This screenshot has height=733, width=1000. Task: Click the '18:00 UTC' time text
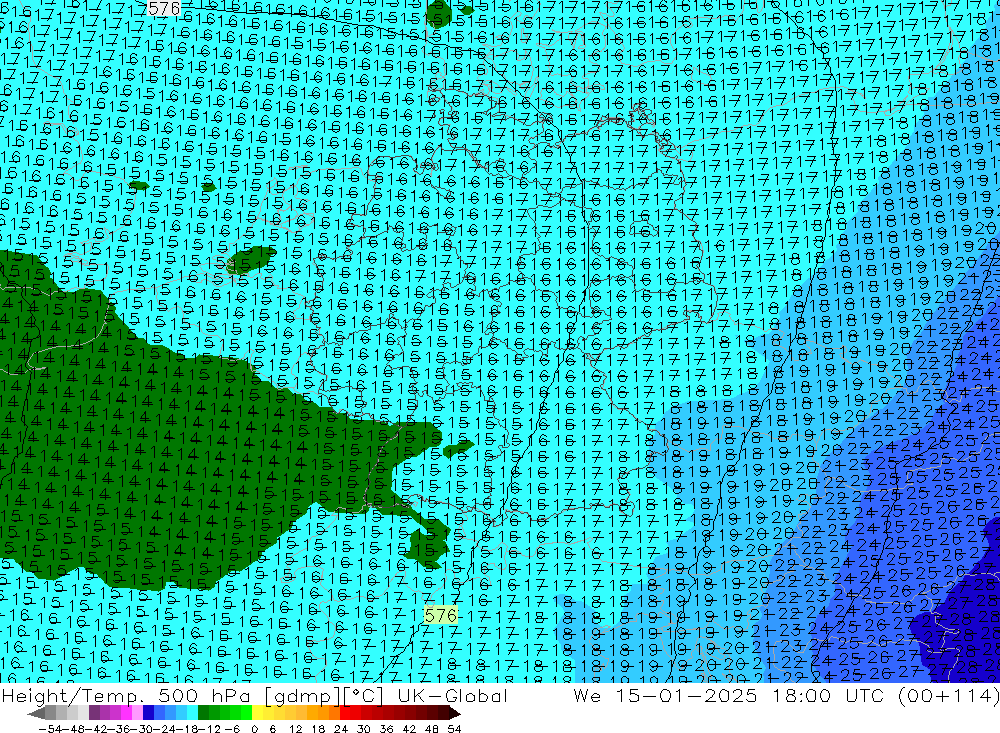pos(828,695)
